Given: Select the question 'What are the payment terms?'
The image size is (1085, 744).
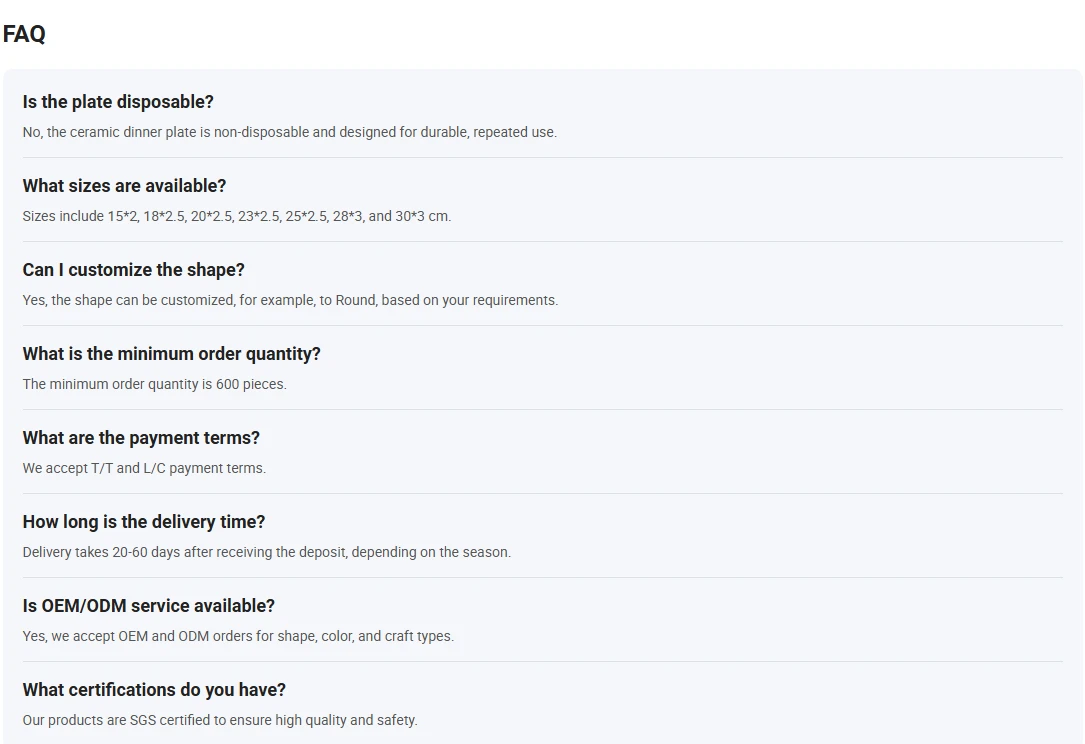Looking at the screenshot, I should pyautogui.click(x=141, y=437).
